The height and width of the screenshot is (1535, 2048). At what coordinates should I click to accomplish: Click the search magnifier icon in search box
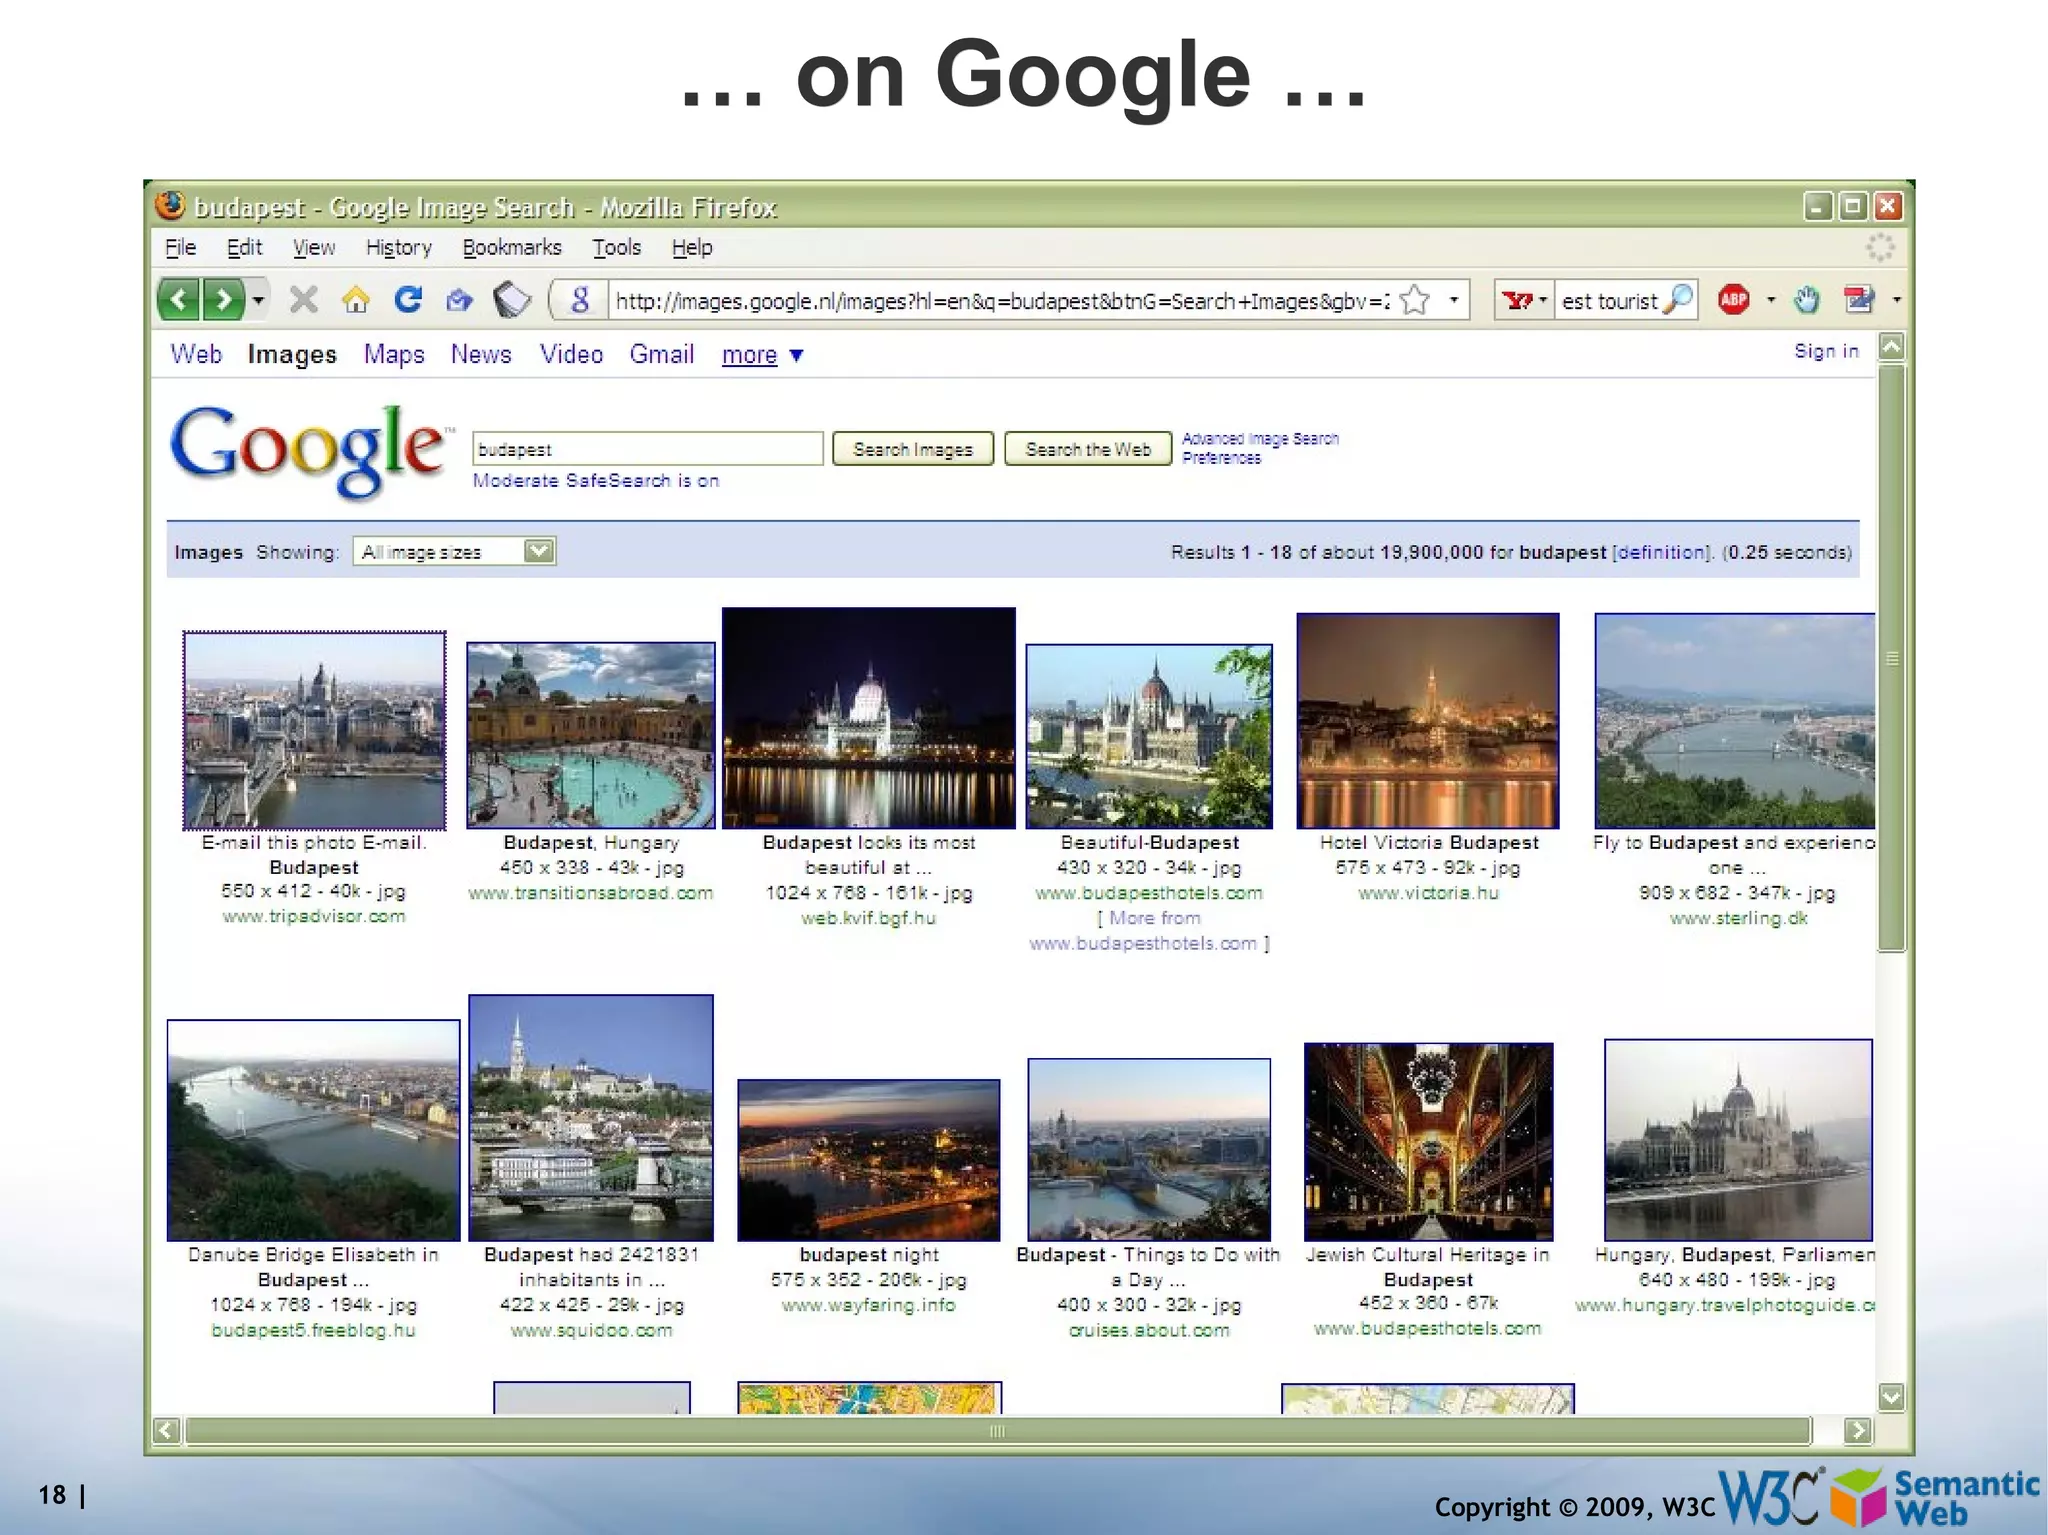click(1678, 298)
